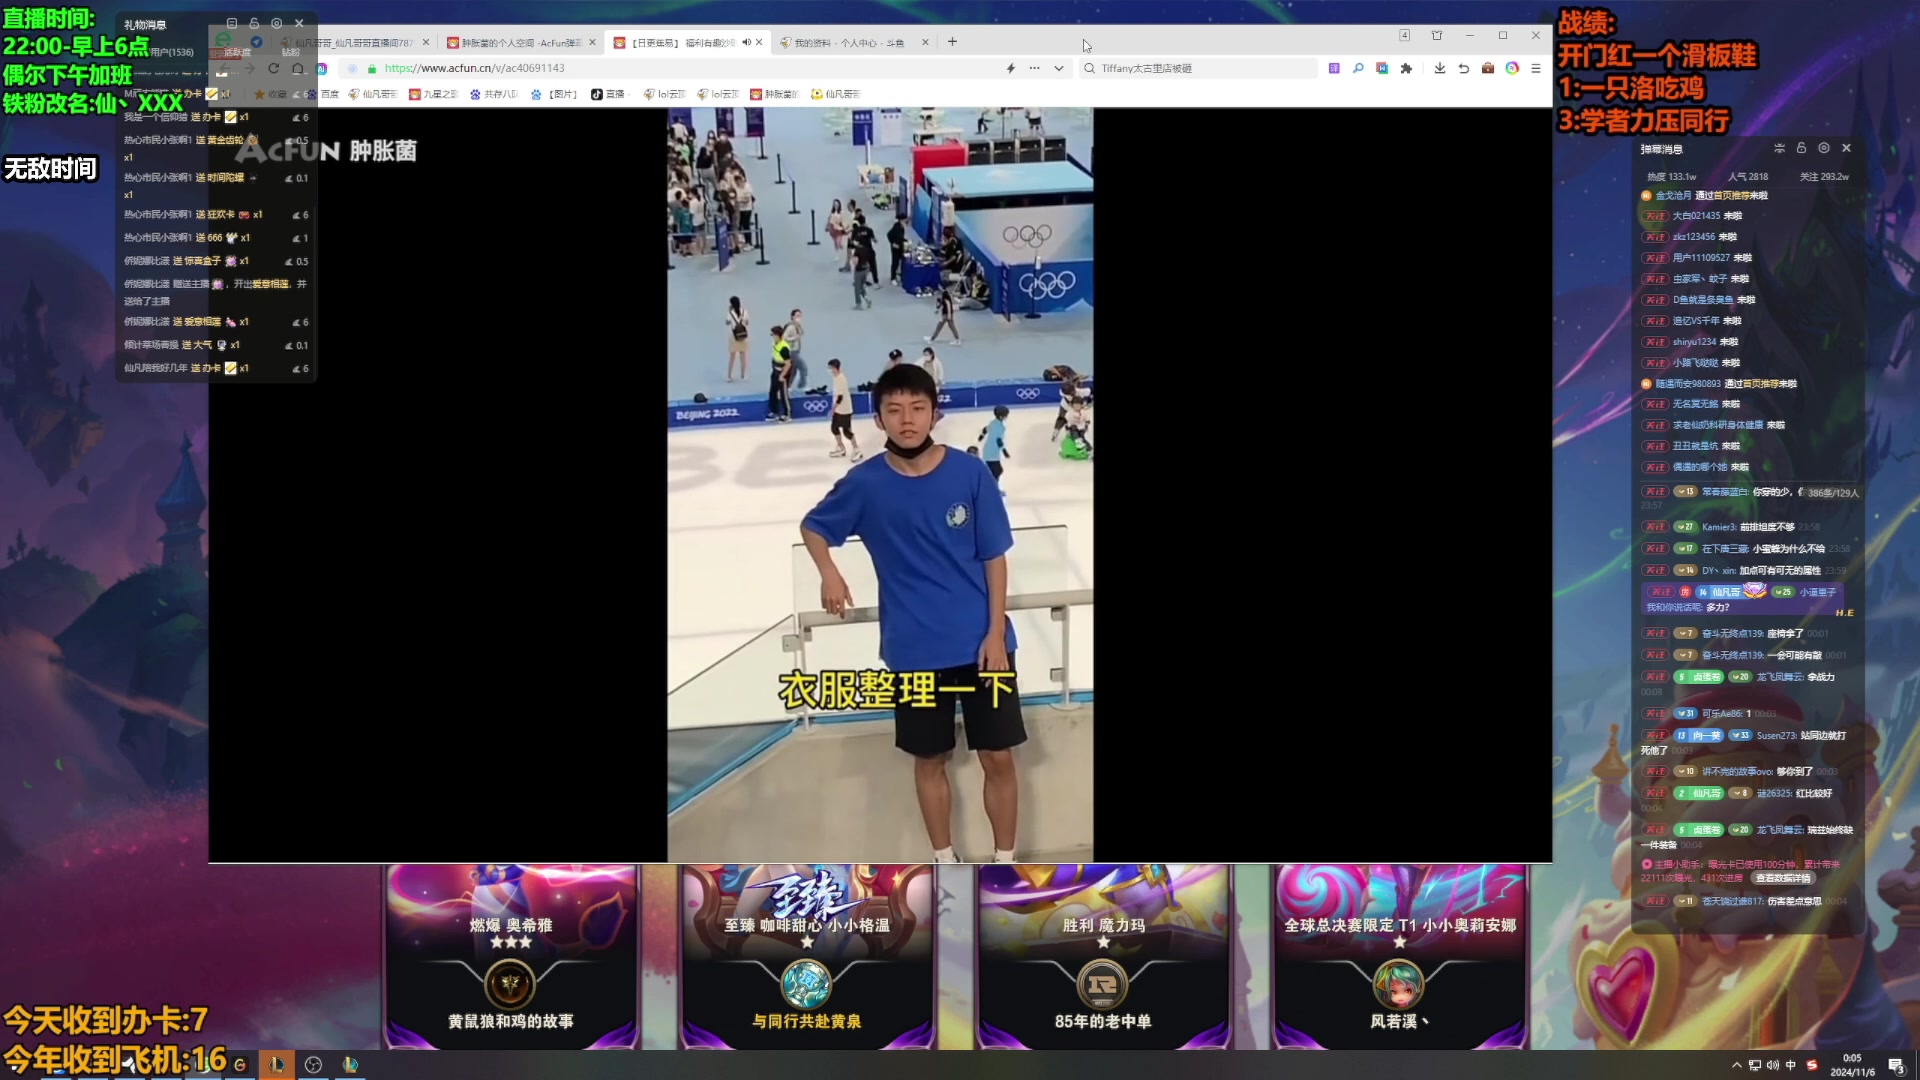1920x1080 pixels.
Task: Click the browser reload button
Action: tap(273, 68)
